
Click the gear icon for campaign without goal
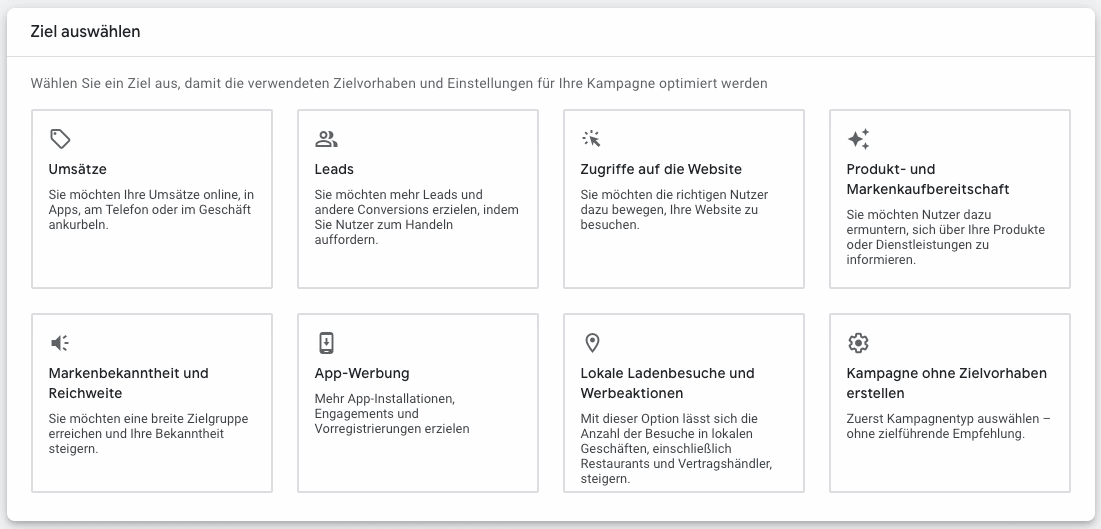[858, 343]
